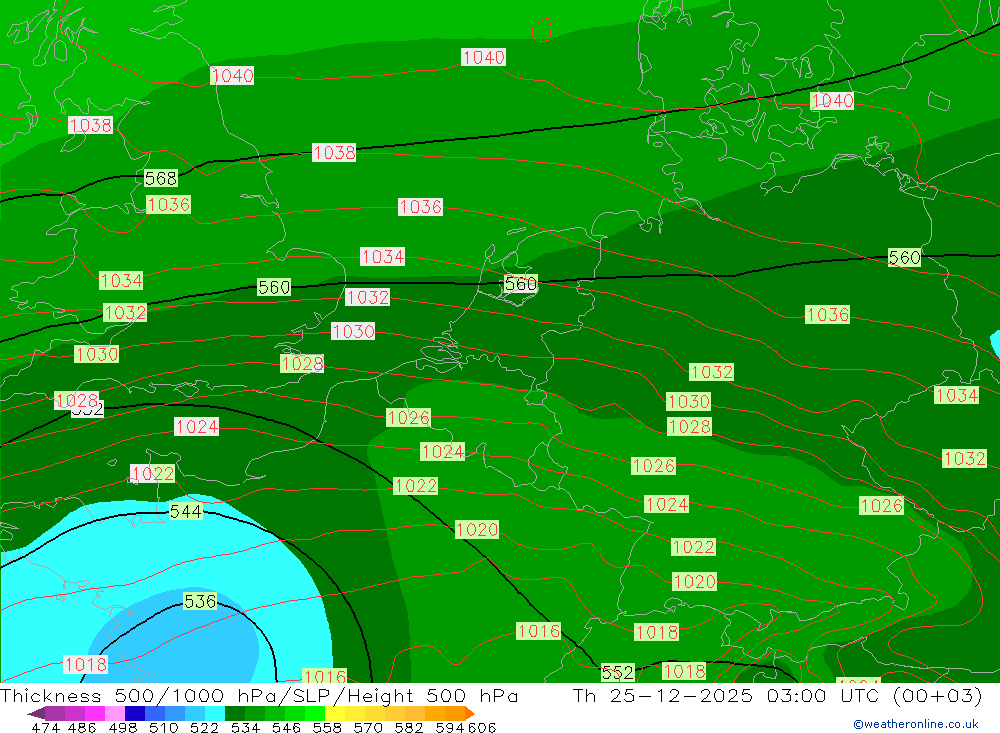Click the 498 legend scale value
The height and width of the screenshot is (733, 1000).
[x=121, y=728]
